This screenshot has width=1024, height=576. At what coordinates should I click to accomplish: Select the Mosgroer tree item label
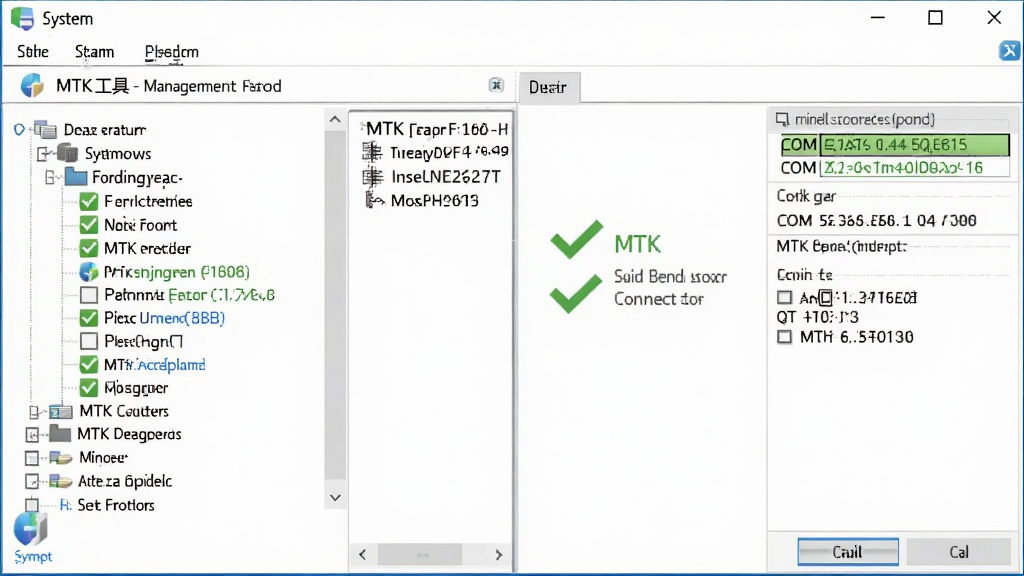pyautogui.click(x=136, y=388)
